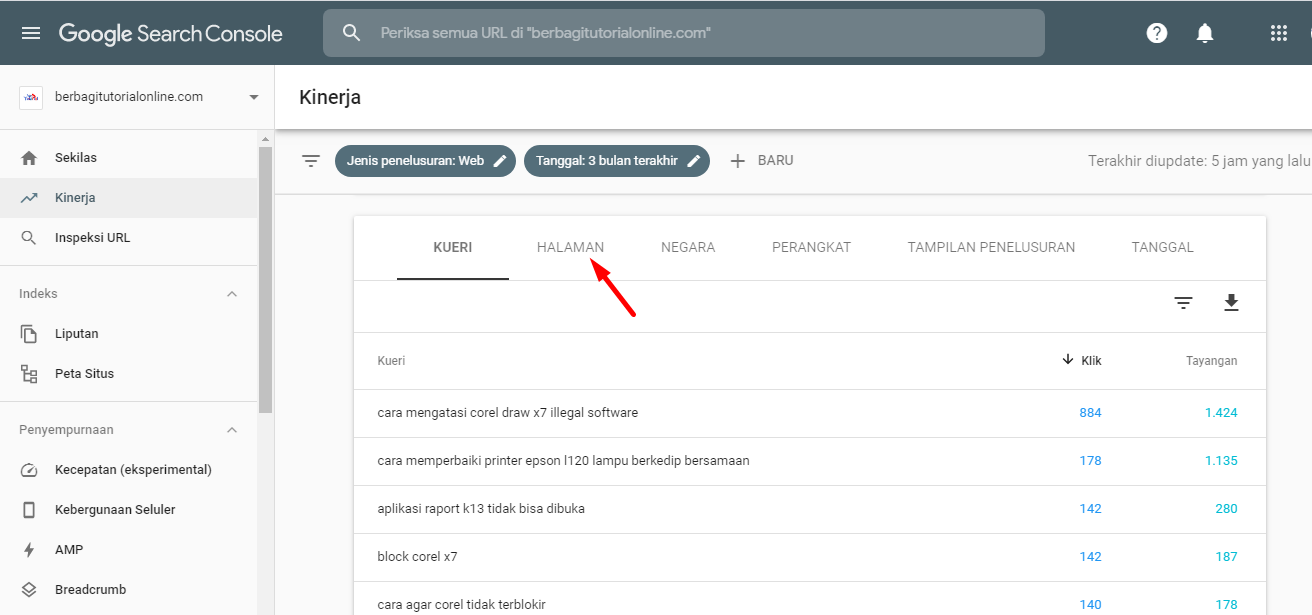
Task: Click the 178 clicks value for epson query
Action: (x=1090, y=461)
